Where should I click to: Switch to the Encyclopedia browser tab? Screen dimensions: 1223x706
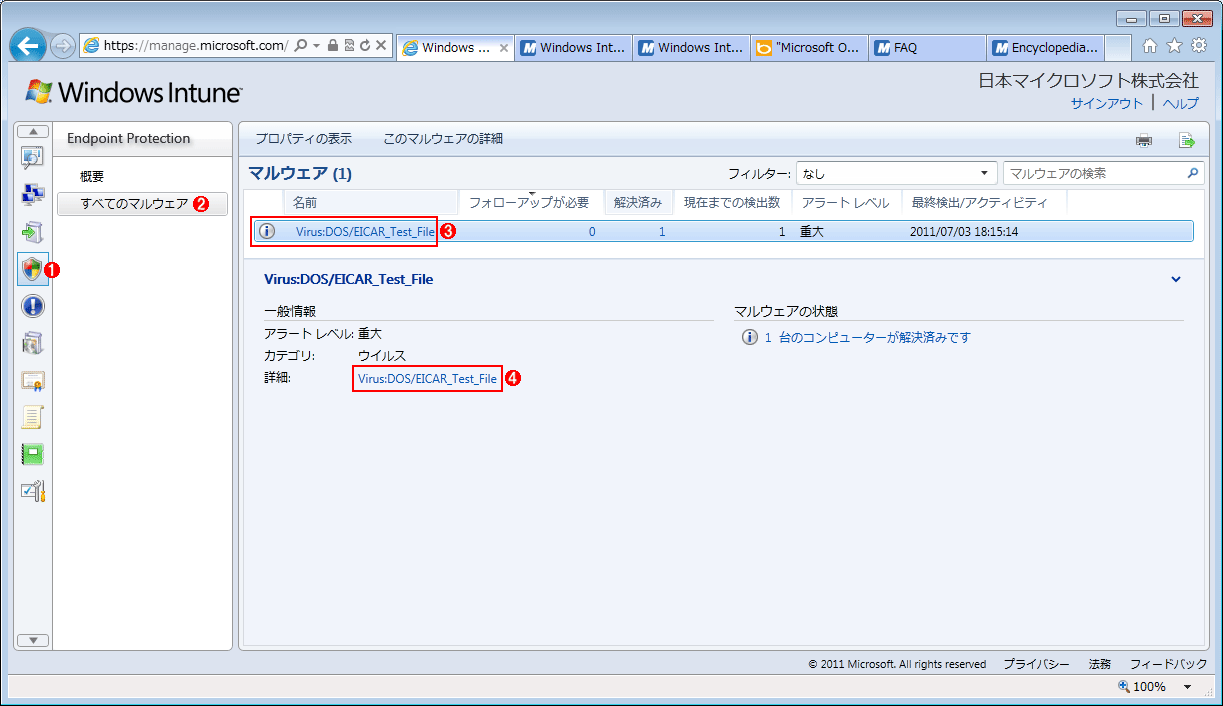[x=1046, y=47]
